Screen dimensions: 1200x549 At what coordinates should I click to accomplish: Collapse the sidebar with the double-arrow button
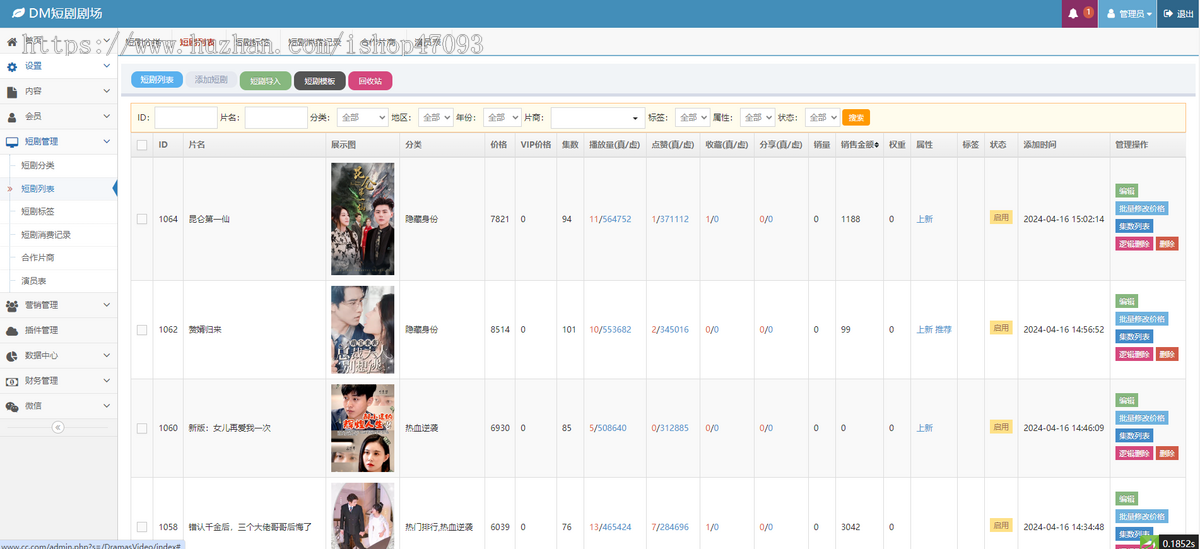(58, 427)
